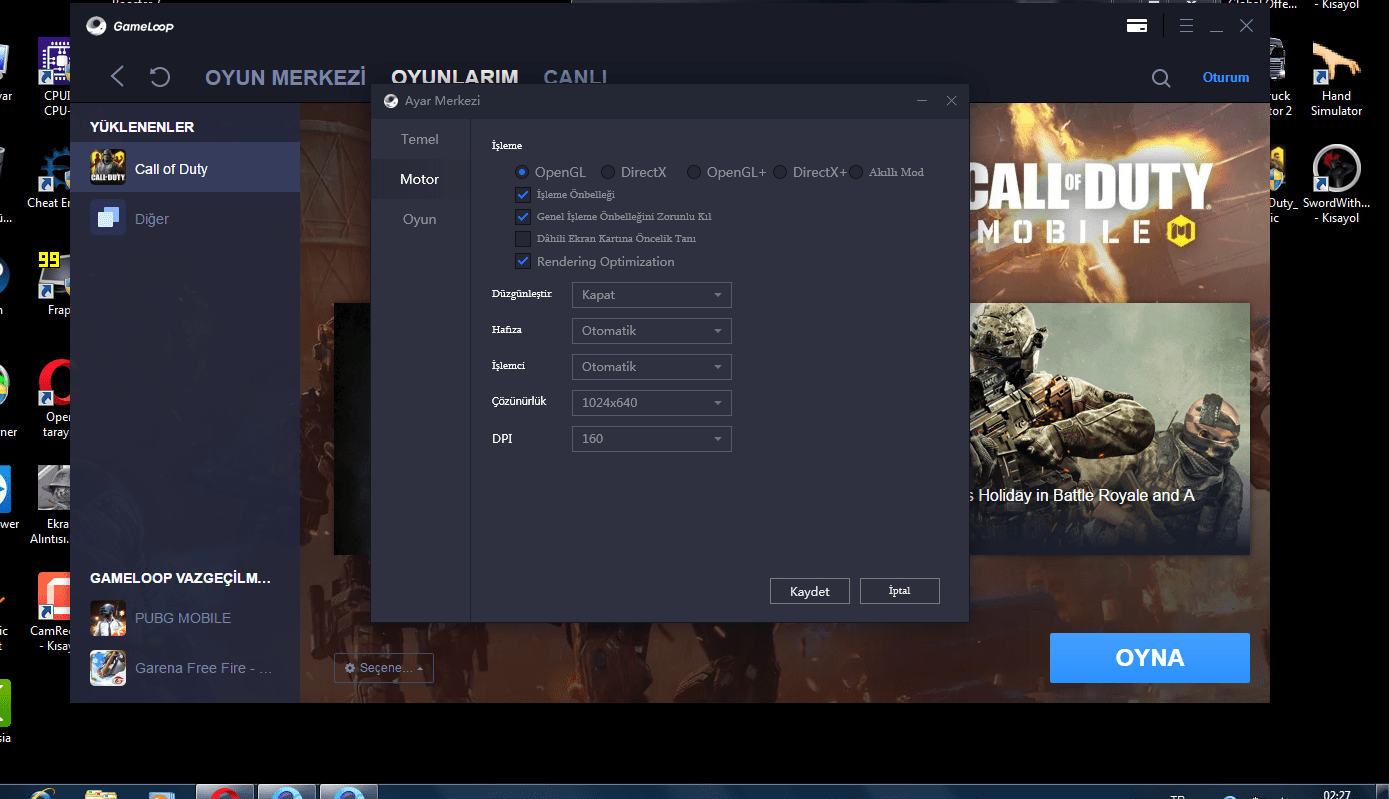Click the Oturum sign-in link
The width and height of the screenshot is (1389, 799).
pyautogui.click(x=1226, y=77)
